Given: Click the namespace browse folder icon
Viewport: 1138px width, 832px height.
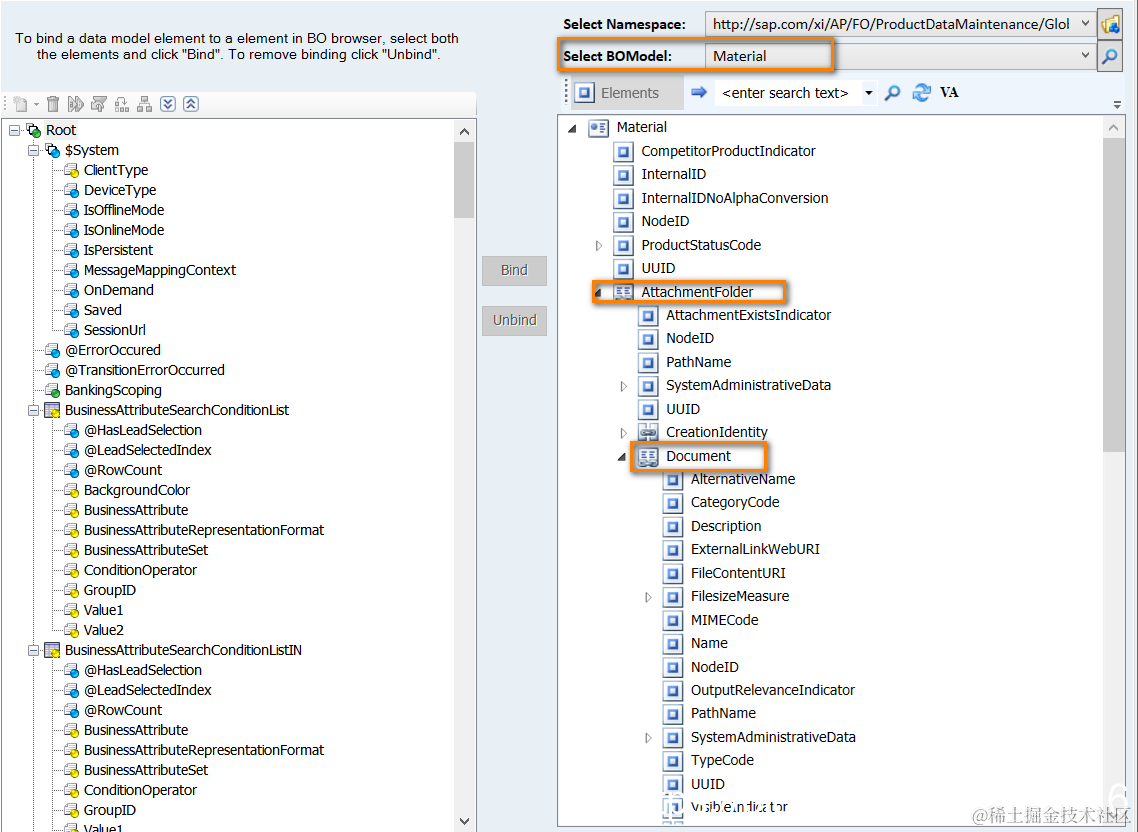Looking at the screenshot, I should [1110, 24].
